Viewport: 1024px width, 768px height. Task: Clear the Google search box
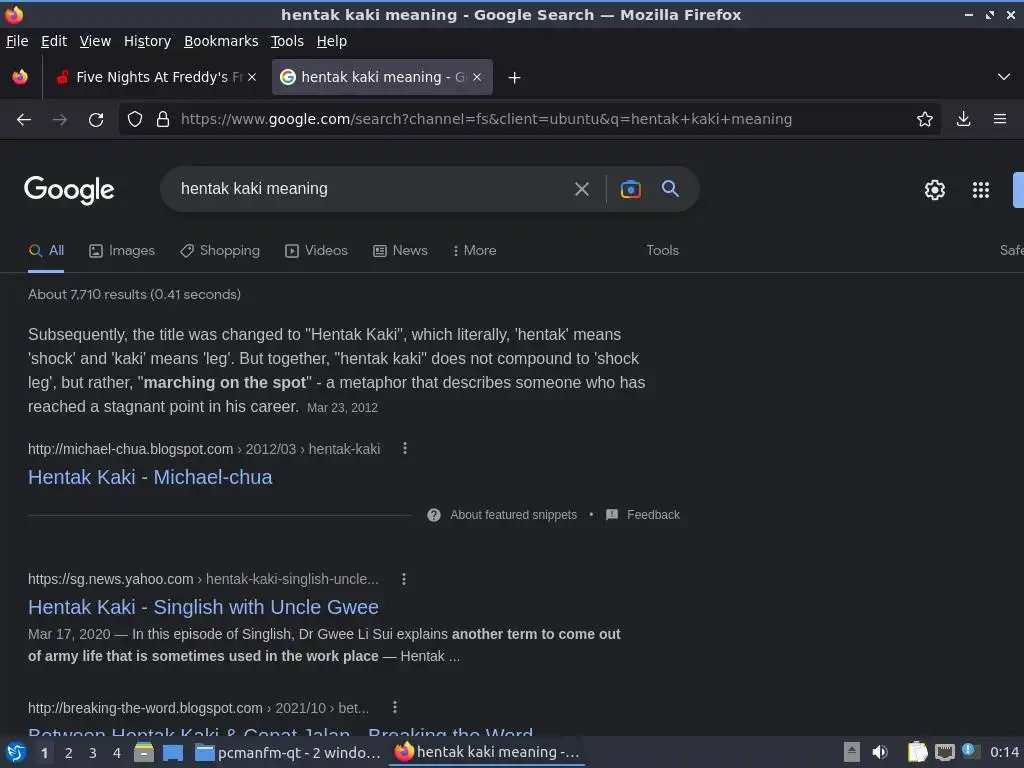pyautogui.click(x=581, y=189)
